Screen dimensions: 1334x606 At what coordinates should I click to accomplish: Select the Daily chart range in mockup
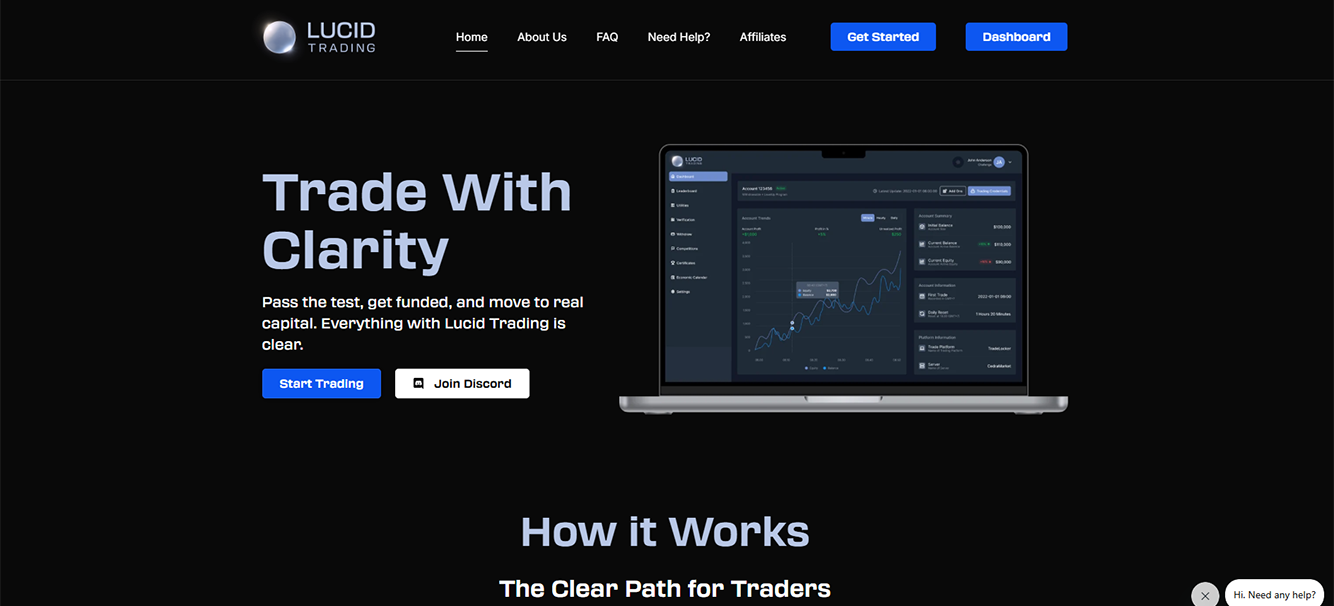click(x=894, y=217)
